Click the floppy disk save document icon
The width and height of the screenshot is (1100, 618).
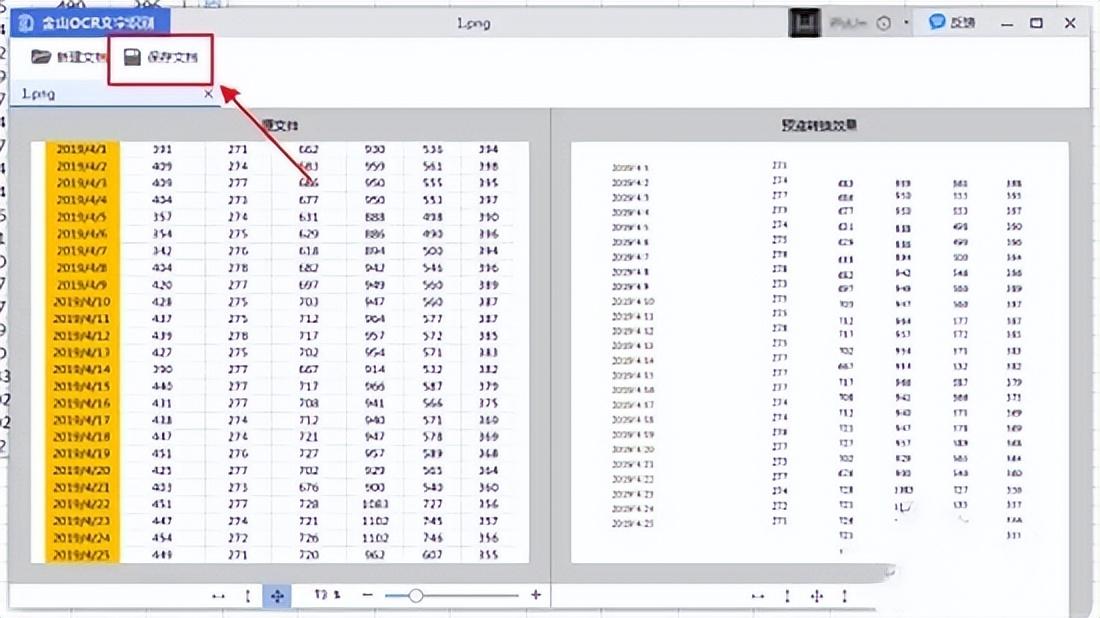click(x=133, y=57)
